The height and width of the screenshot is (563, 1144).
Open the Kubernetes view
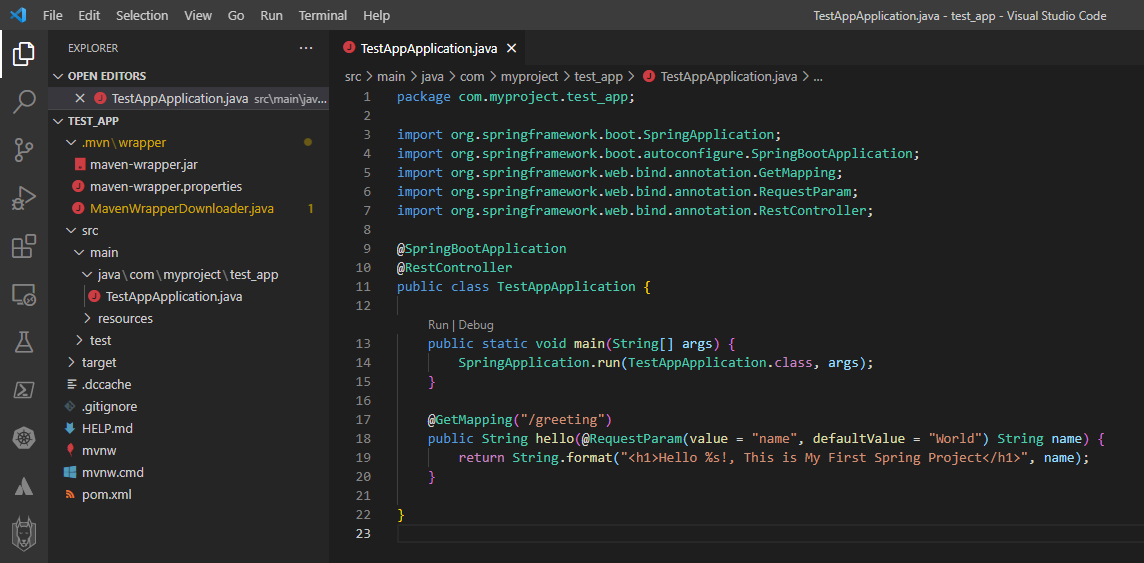tap(23, 438)
